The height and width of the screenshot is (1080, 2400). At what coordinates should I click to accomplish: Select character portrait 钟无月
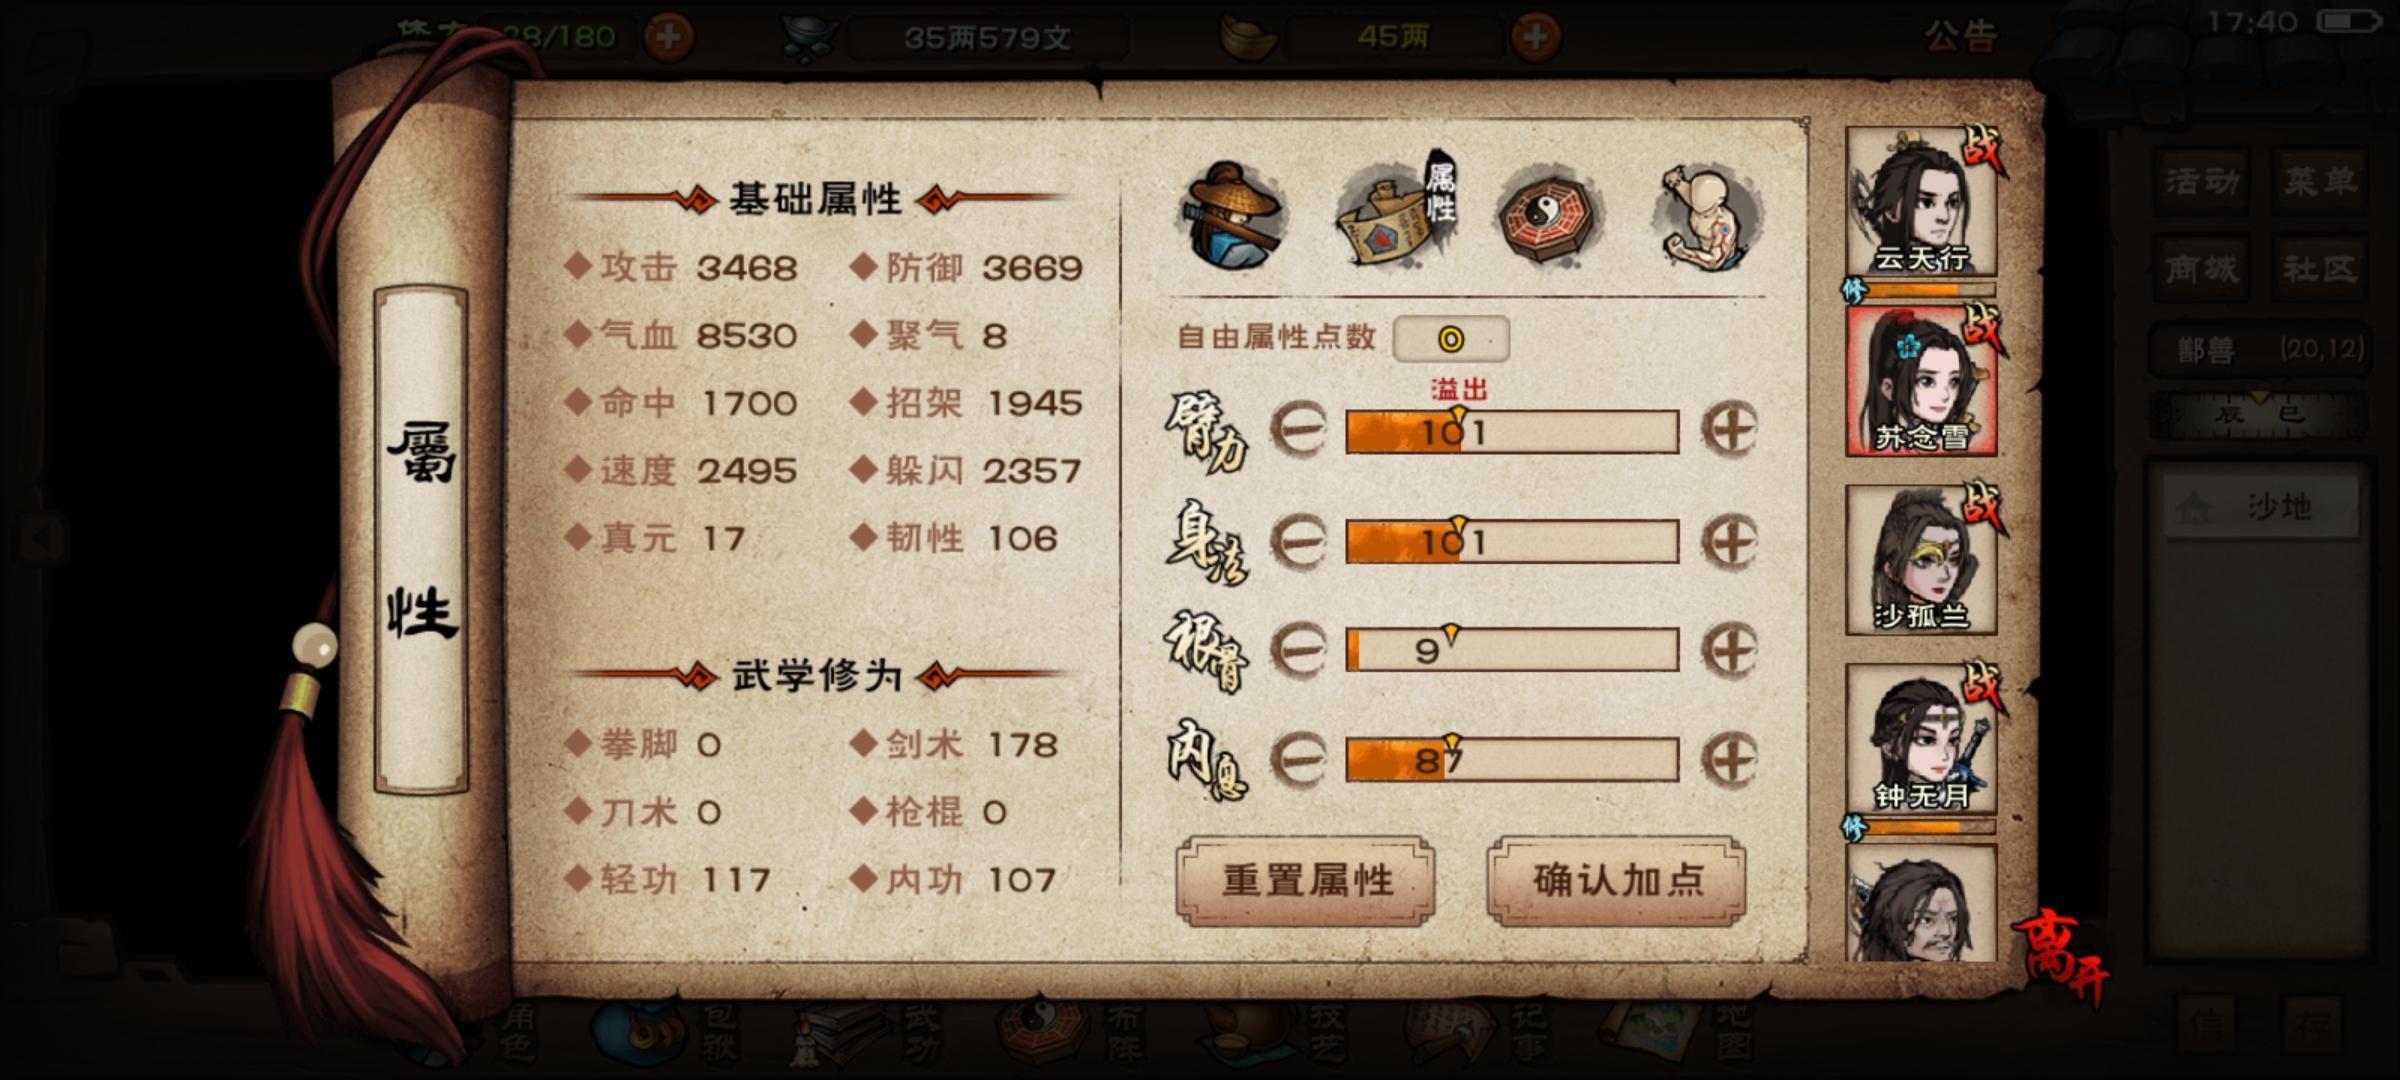pos(1921,739)
